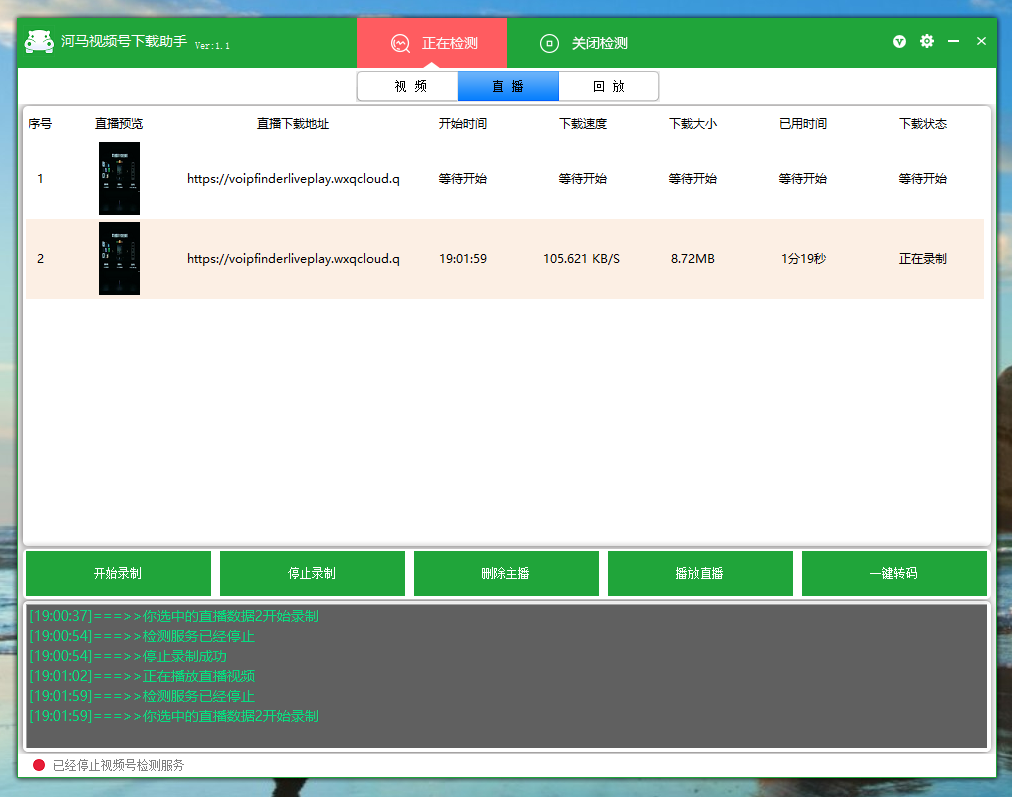Open the 回放 tab

click(608, 86)
